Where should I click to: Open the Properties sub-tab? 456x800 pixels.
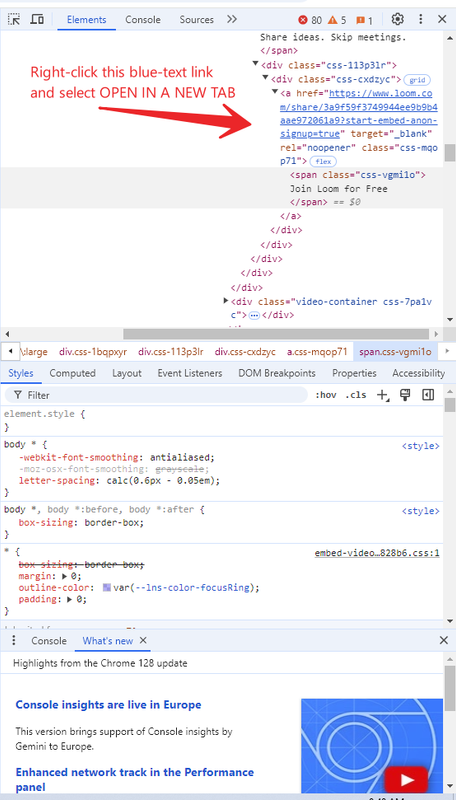point(354,373)
